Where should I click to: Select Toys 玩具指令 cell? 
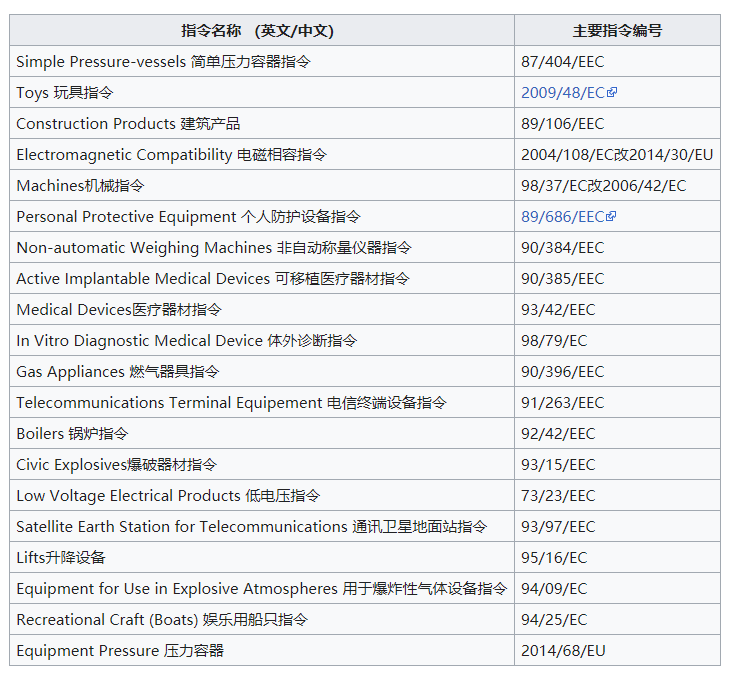[262, 92]
